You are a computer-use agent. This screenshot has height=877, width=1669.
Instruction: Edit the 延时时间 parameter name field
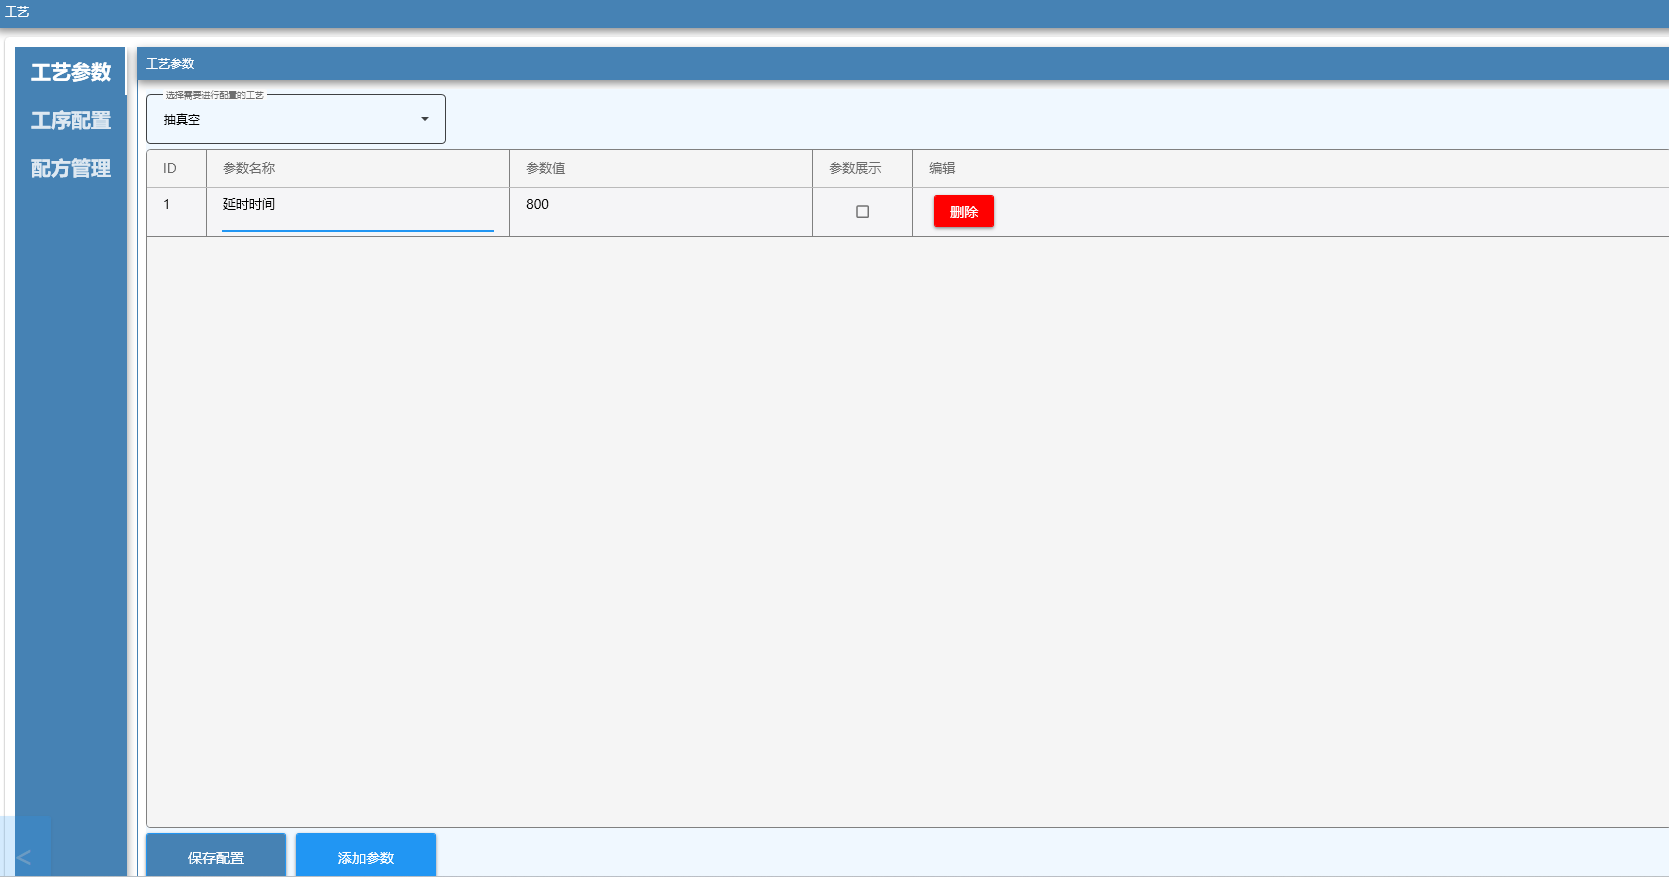[x=358, y=212]
